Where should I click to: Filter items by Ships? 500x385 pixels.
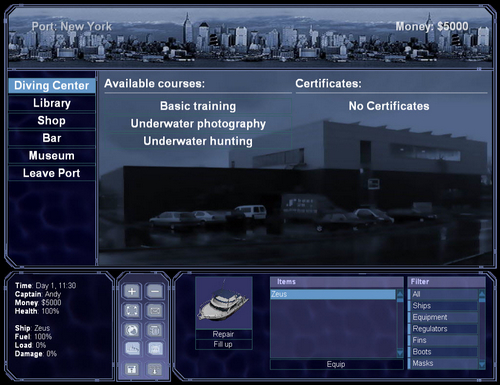coord(443,306)
